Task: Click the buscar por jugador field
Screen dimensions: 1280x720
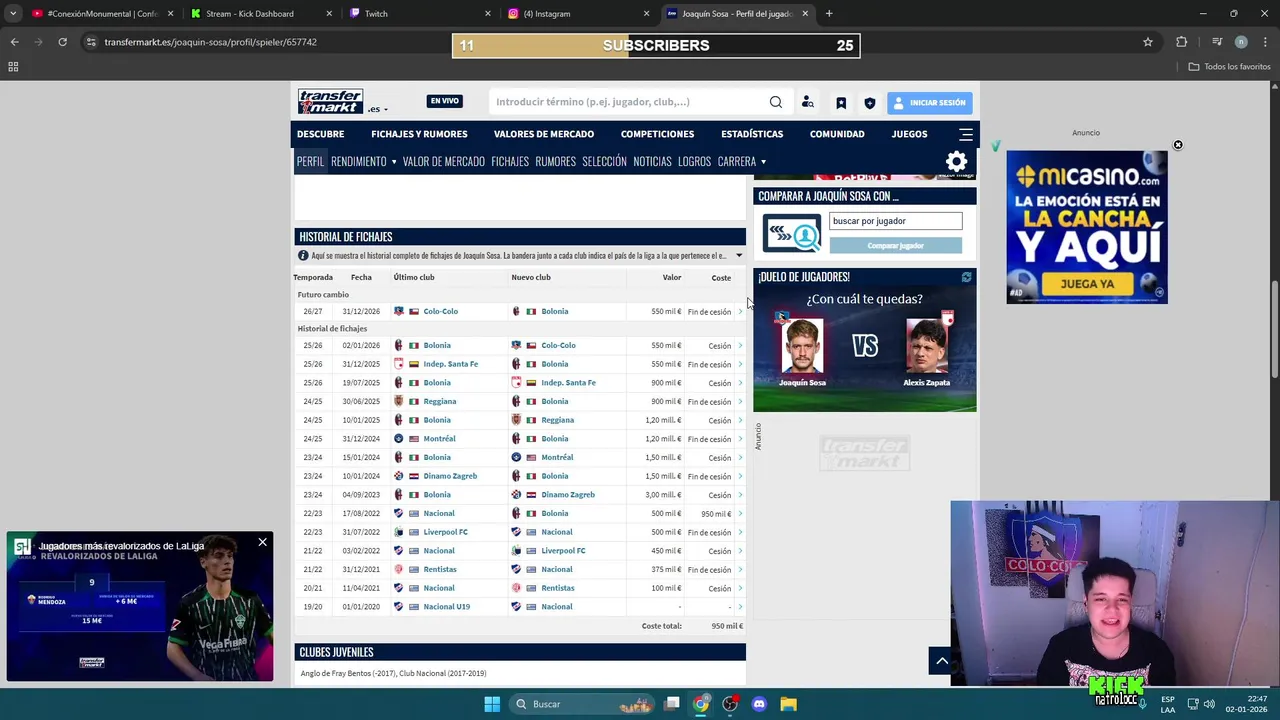Action: [896, 221]
